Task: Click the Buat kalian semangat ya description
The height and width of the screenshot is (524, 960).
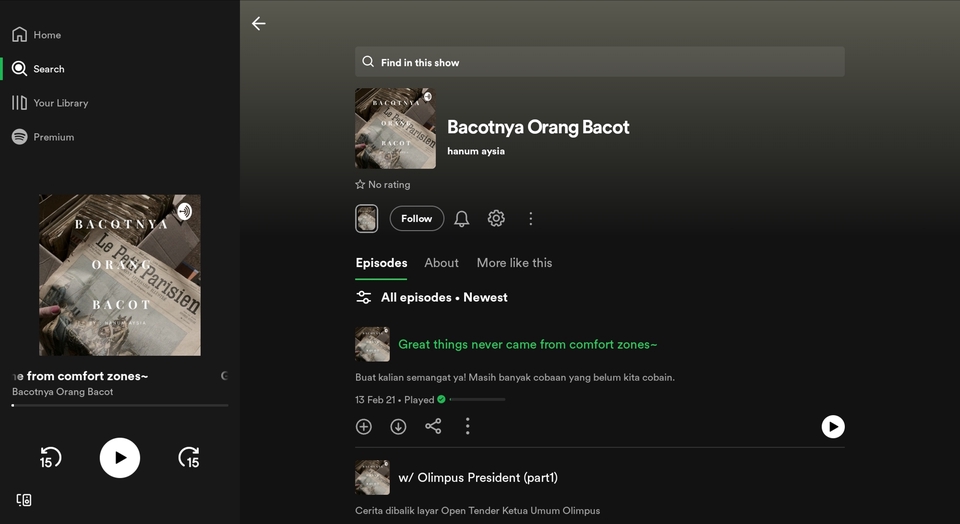Action: click(515, 378)
